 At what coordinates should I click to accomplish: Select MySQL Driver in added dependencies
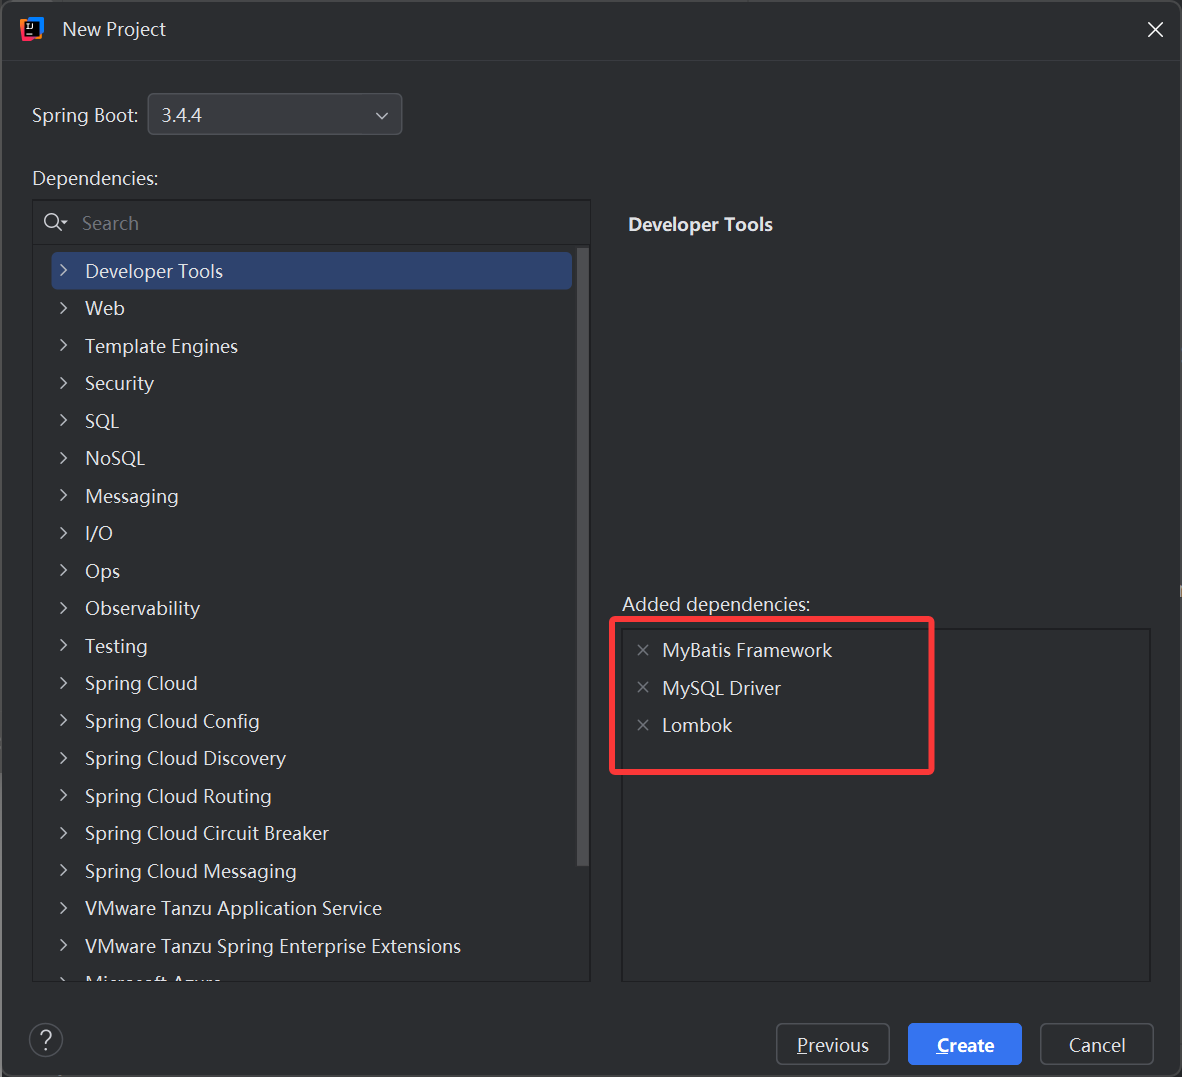pos(721,688)
